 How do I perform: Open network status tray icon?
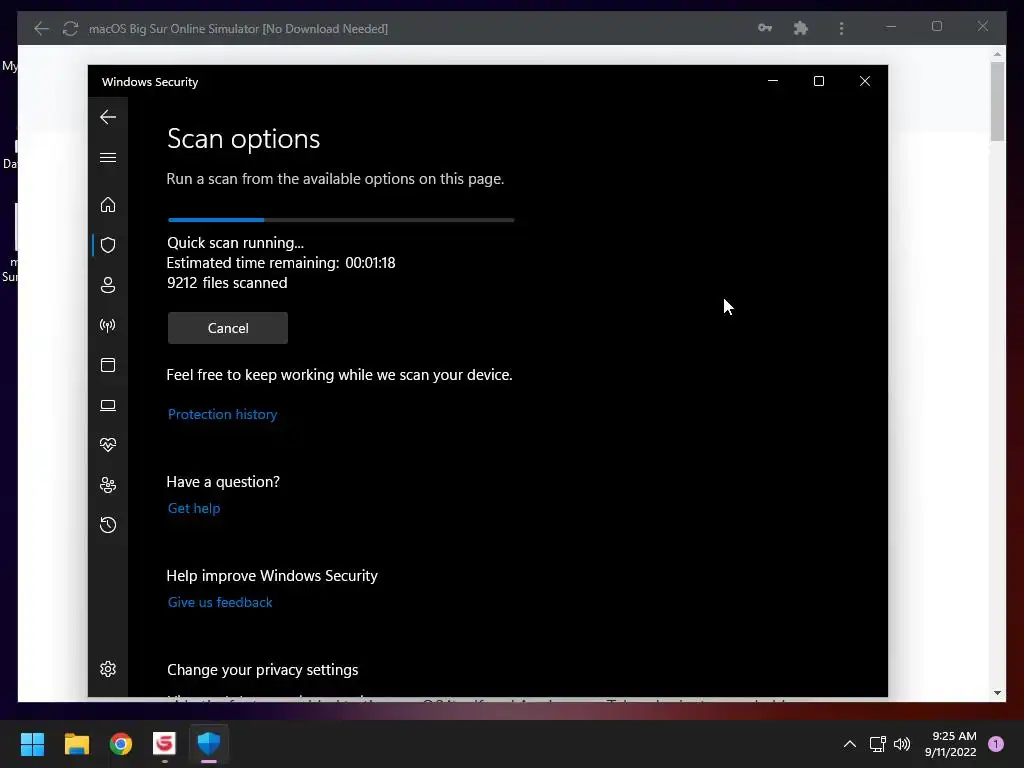point(877,744)
